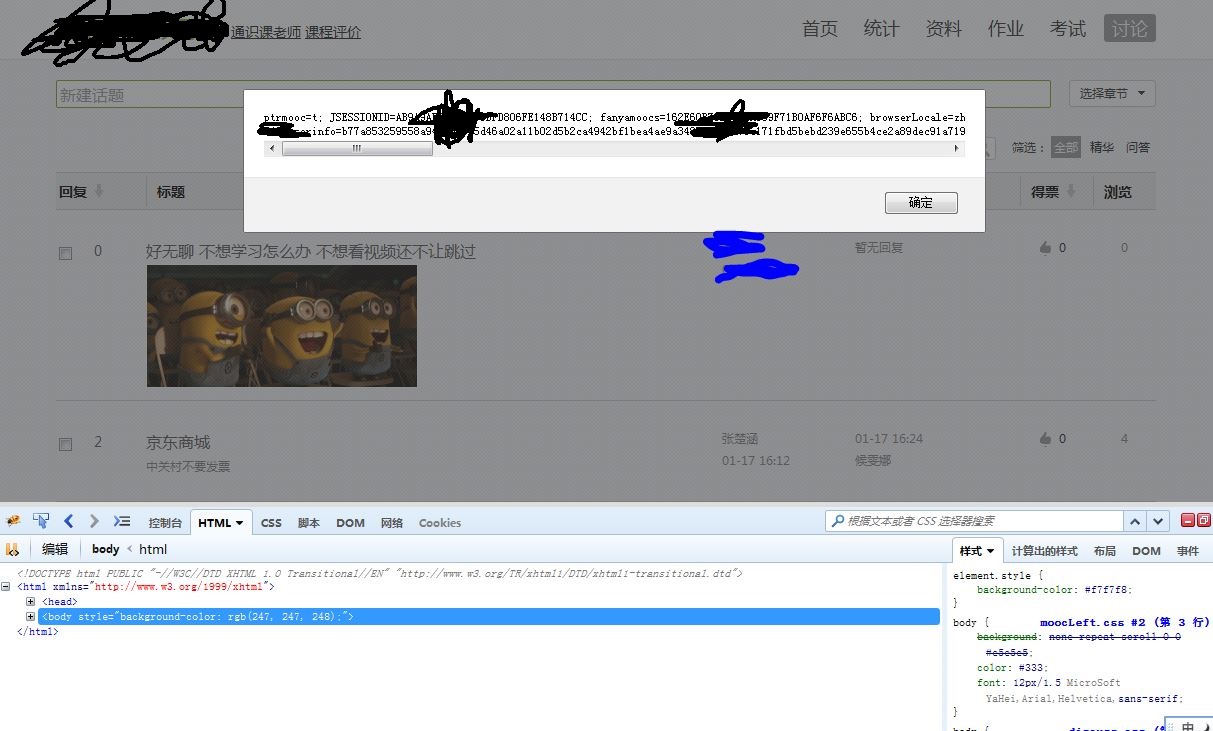The height and width of the screenshot is (731, 1213).
Task: Click the 标题 column header
Action: [171, 192]
